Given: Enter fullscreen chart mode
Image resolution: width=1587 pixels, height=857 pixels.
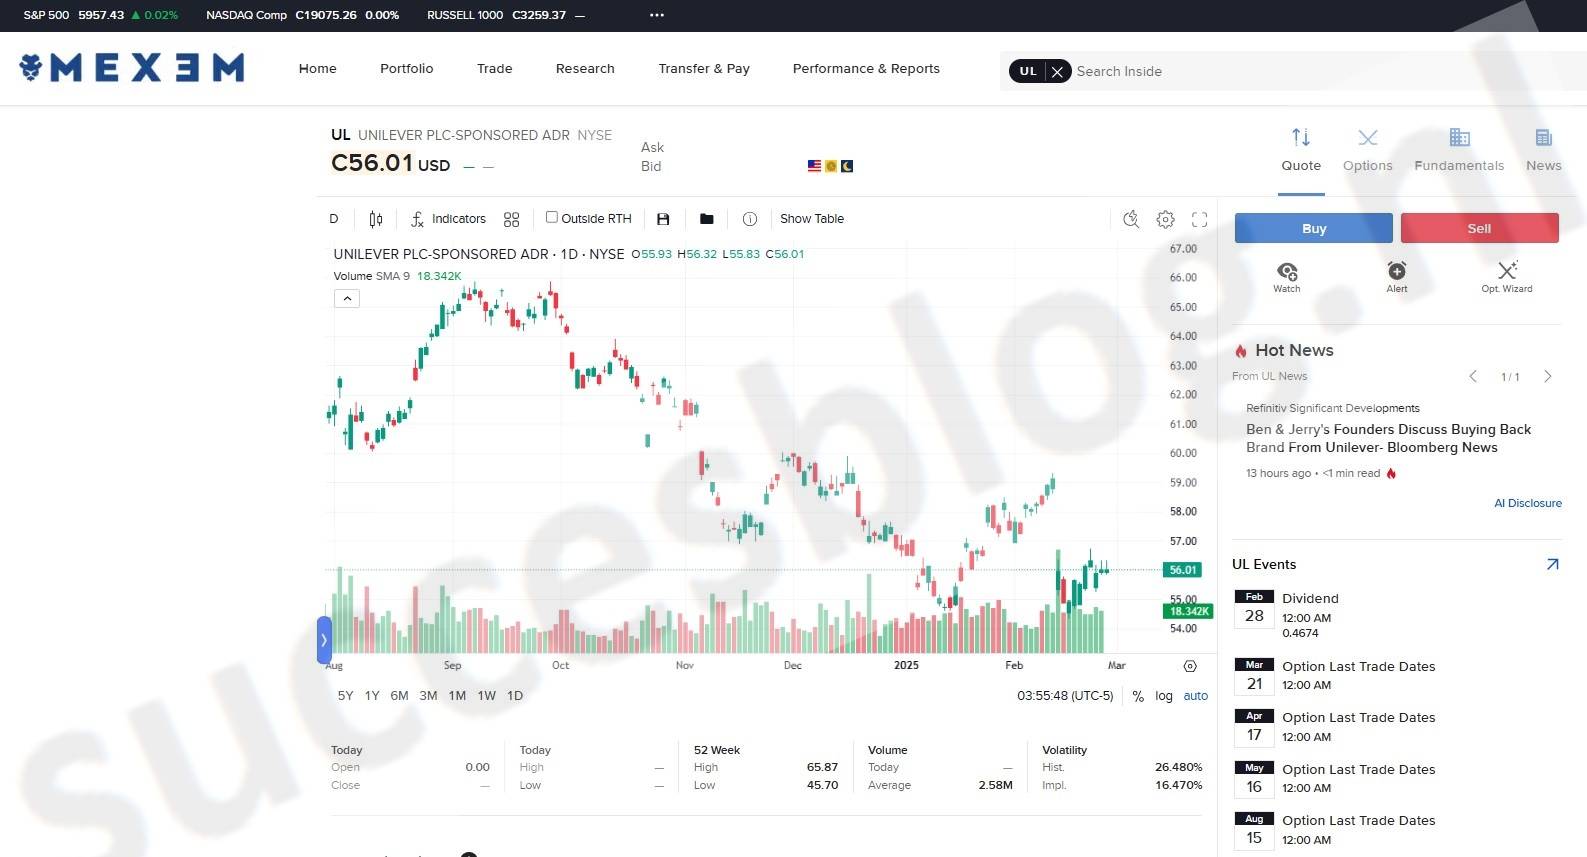Looking at the screenshot, I should click(1199, 219).
